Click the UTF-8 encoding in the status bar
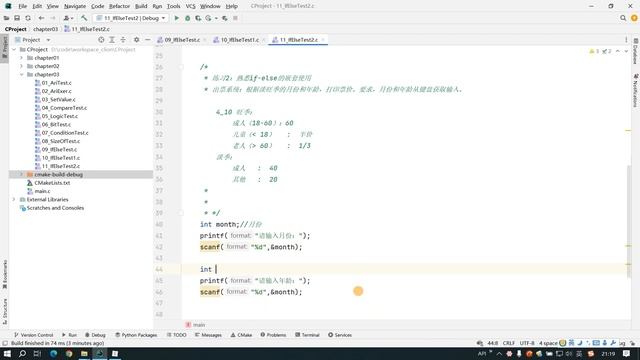640x360 pixels. [x=527, y=343]
